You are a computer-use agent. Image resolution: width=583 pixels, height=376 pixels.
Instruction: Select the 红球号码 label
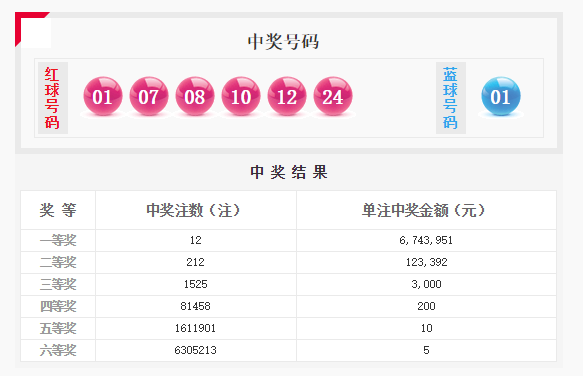[x=52, y=98]
